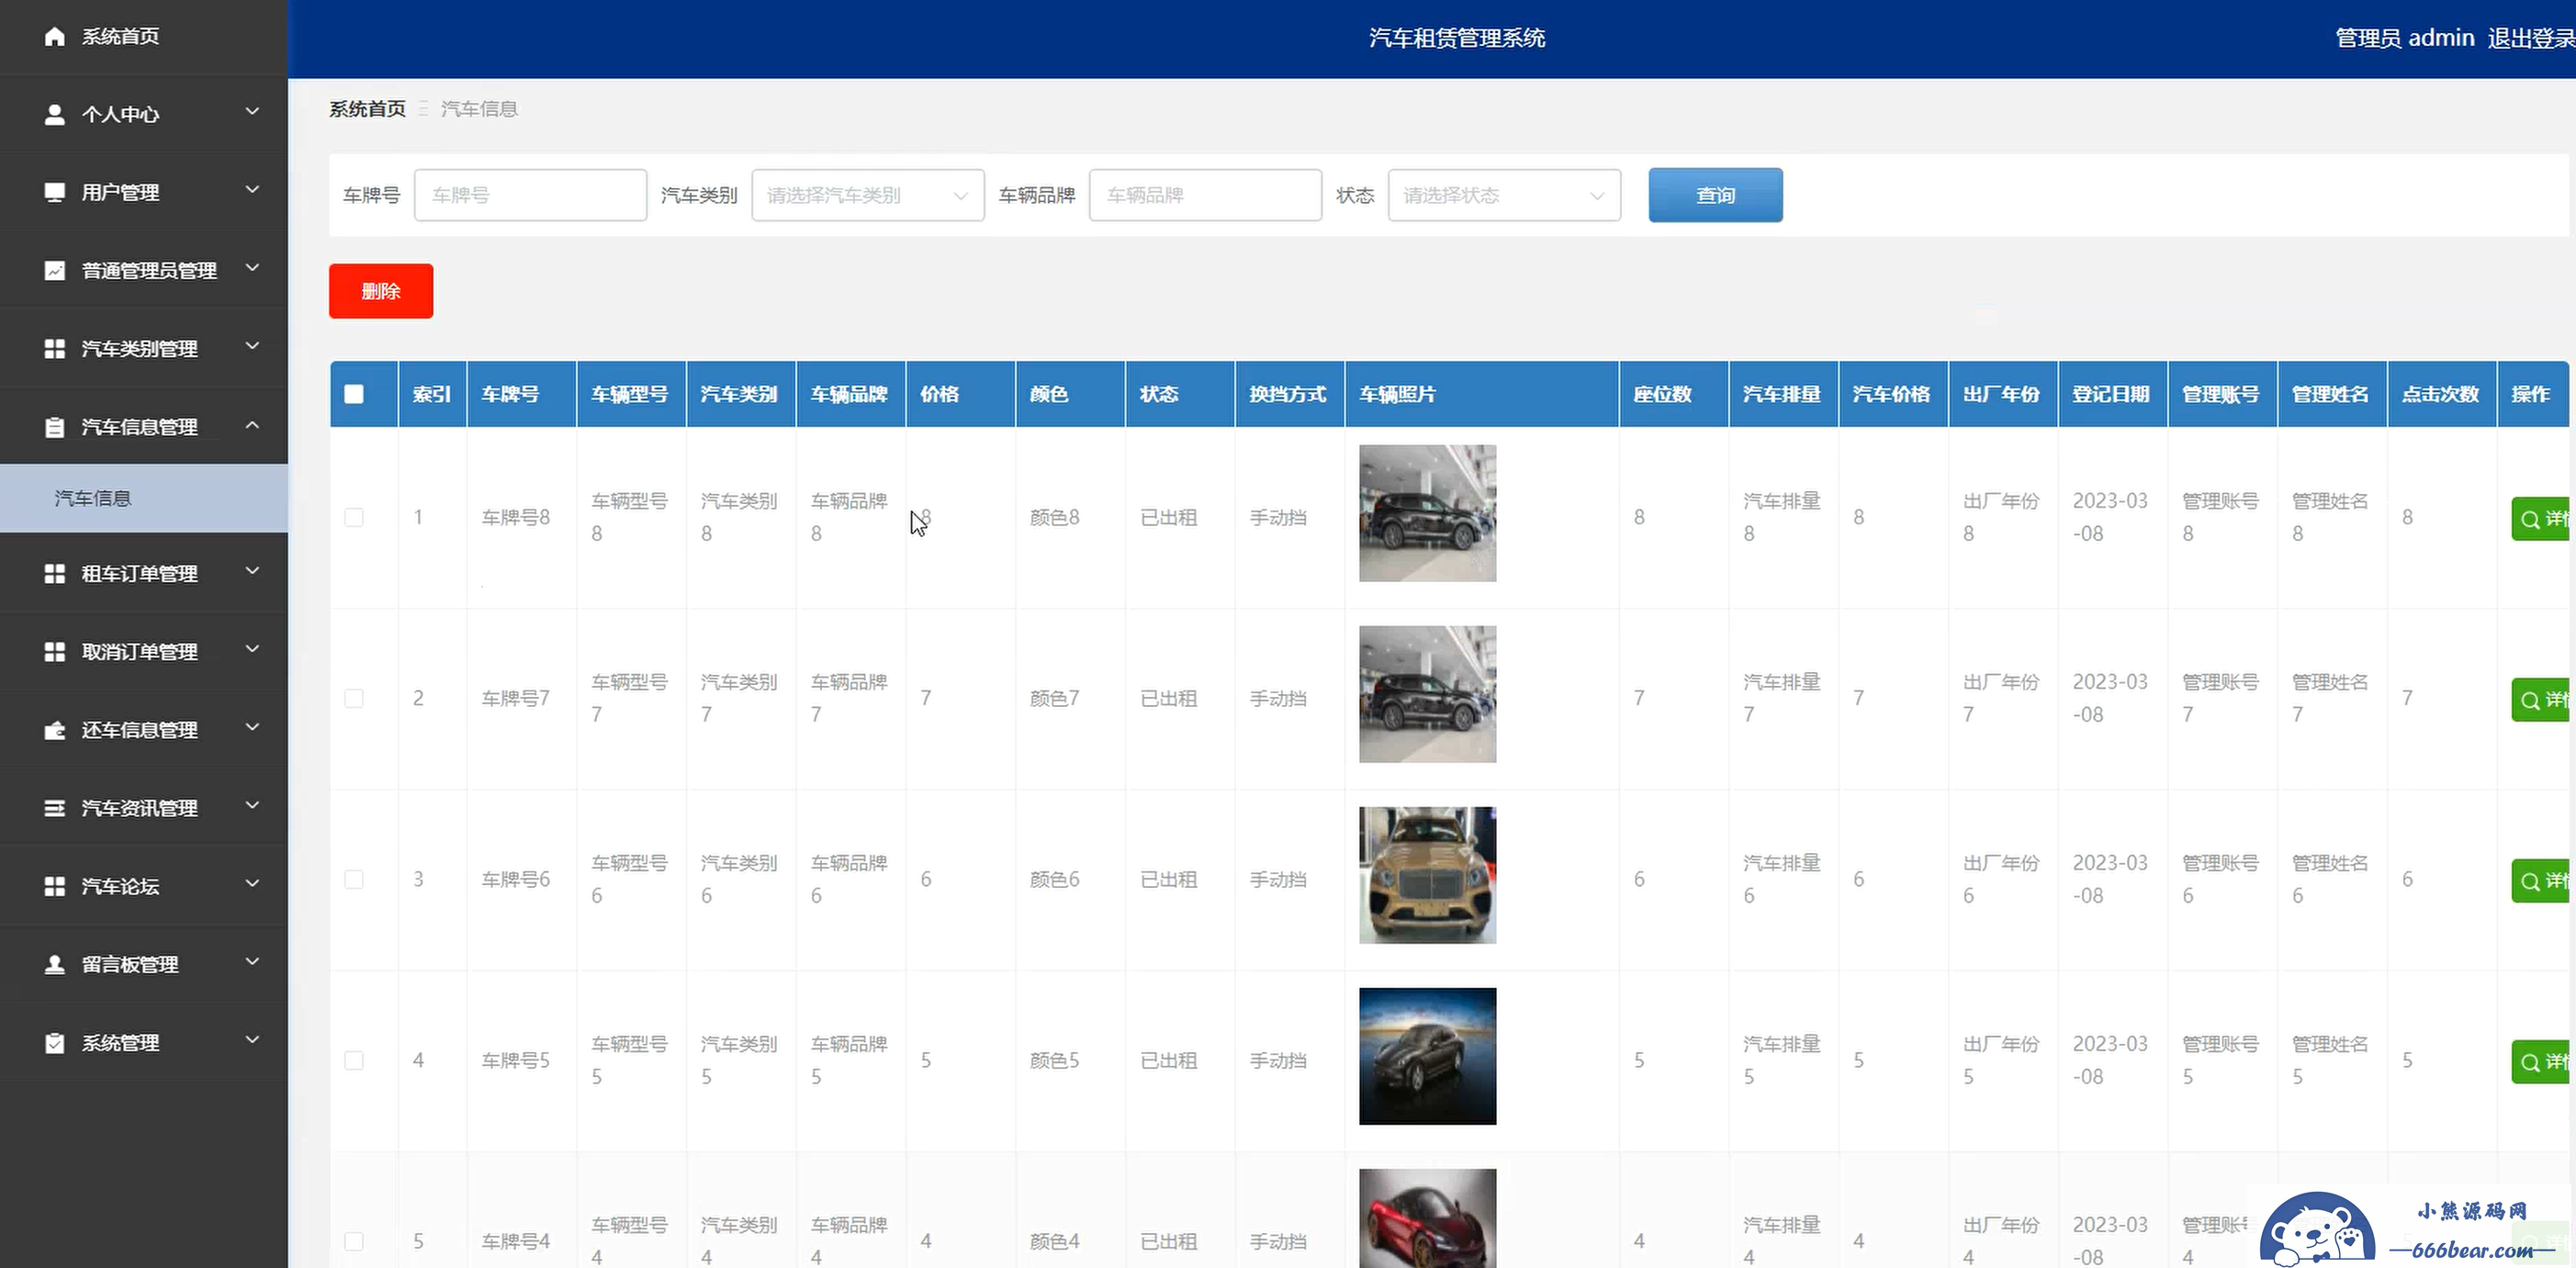Click the wallet icon for 还车信息管理

click(55, 730)
